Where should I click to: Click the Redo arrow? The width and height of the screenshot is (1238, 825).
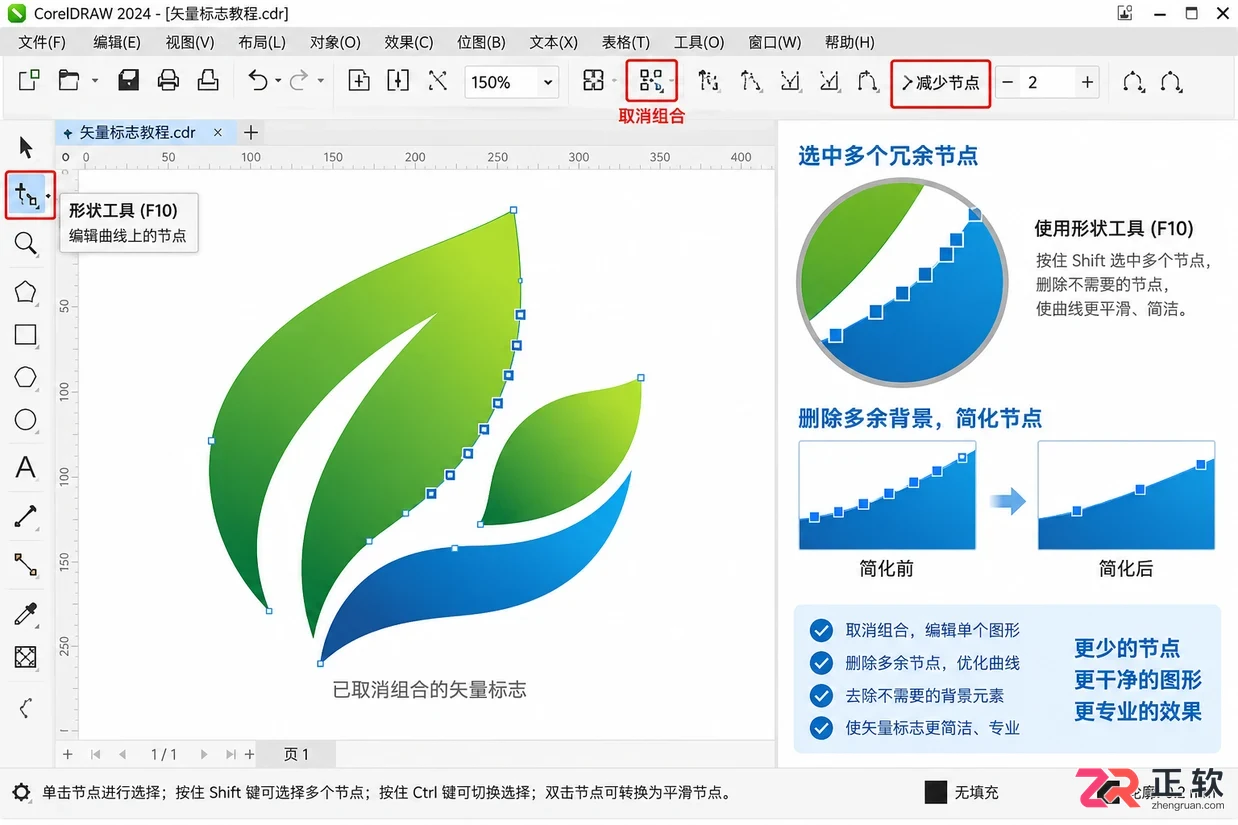pos(298,81)
